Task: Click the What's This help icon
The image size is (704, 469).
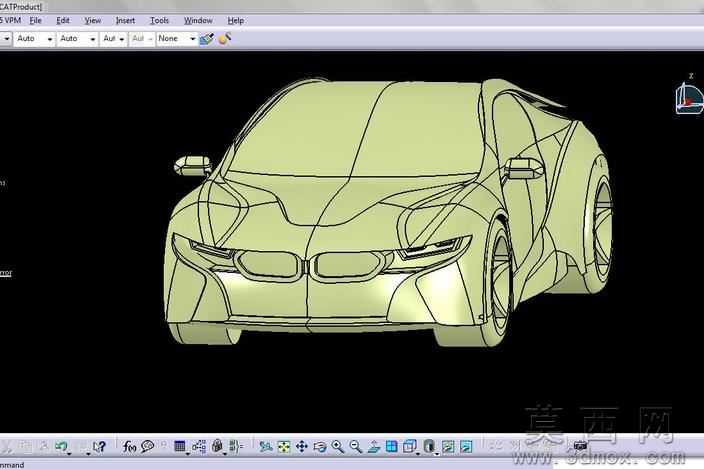Action: [99, 446]
